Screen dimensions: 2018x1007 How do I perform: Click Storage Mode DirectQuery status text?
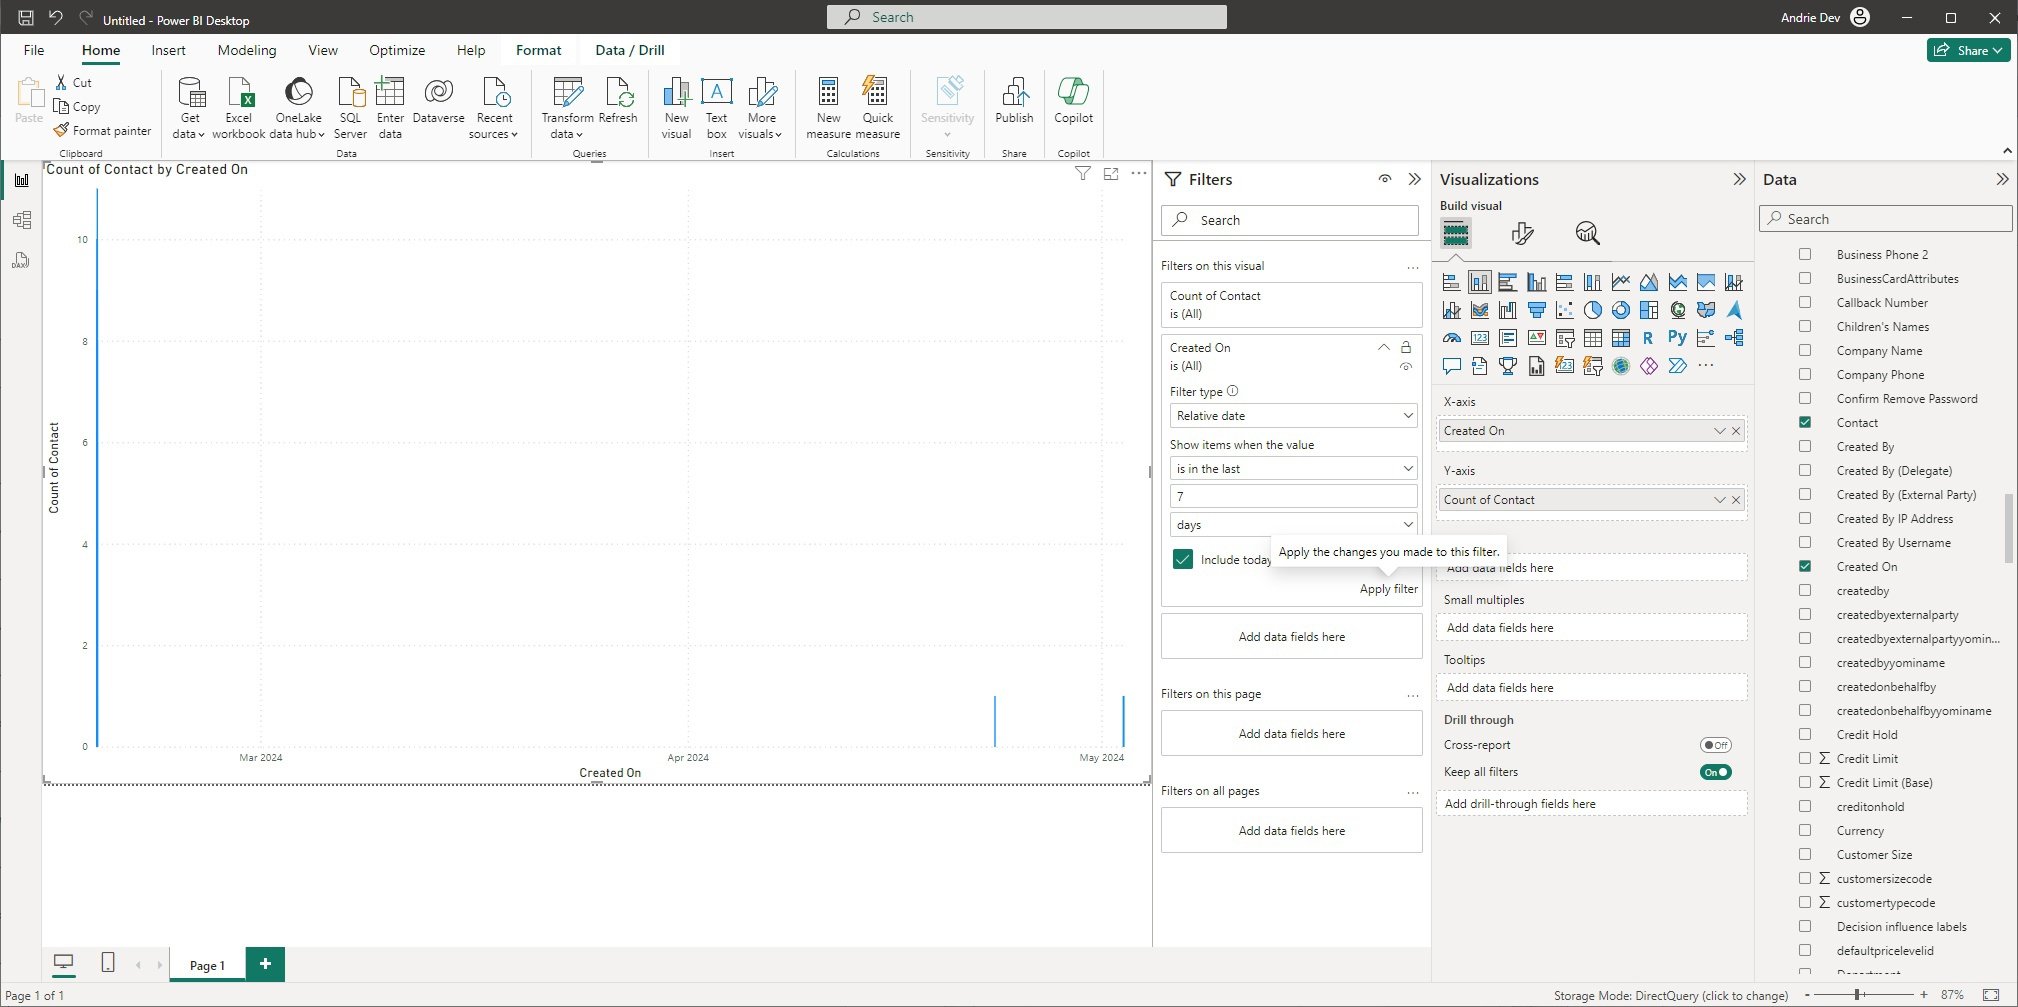coord(1670,995)
